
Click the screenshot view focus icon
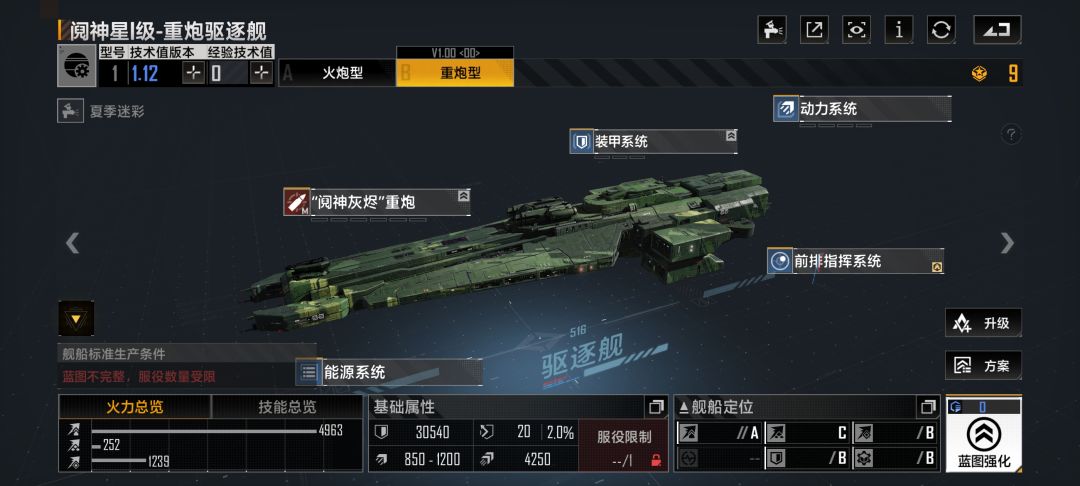[x=856, y=30]
